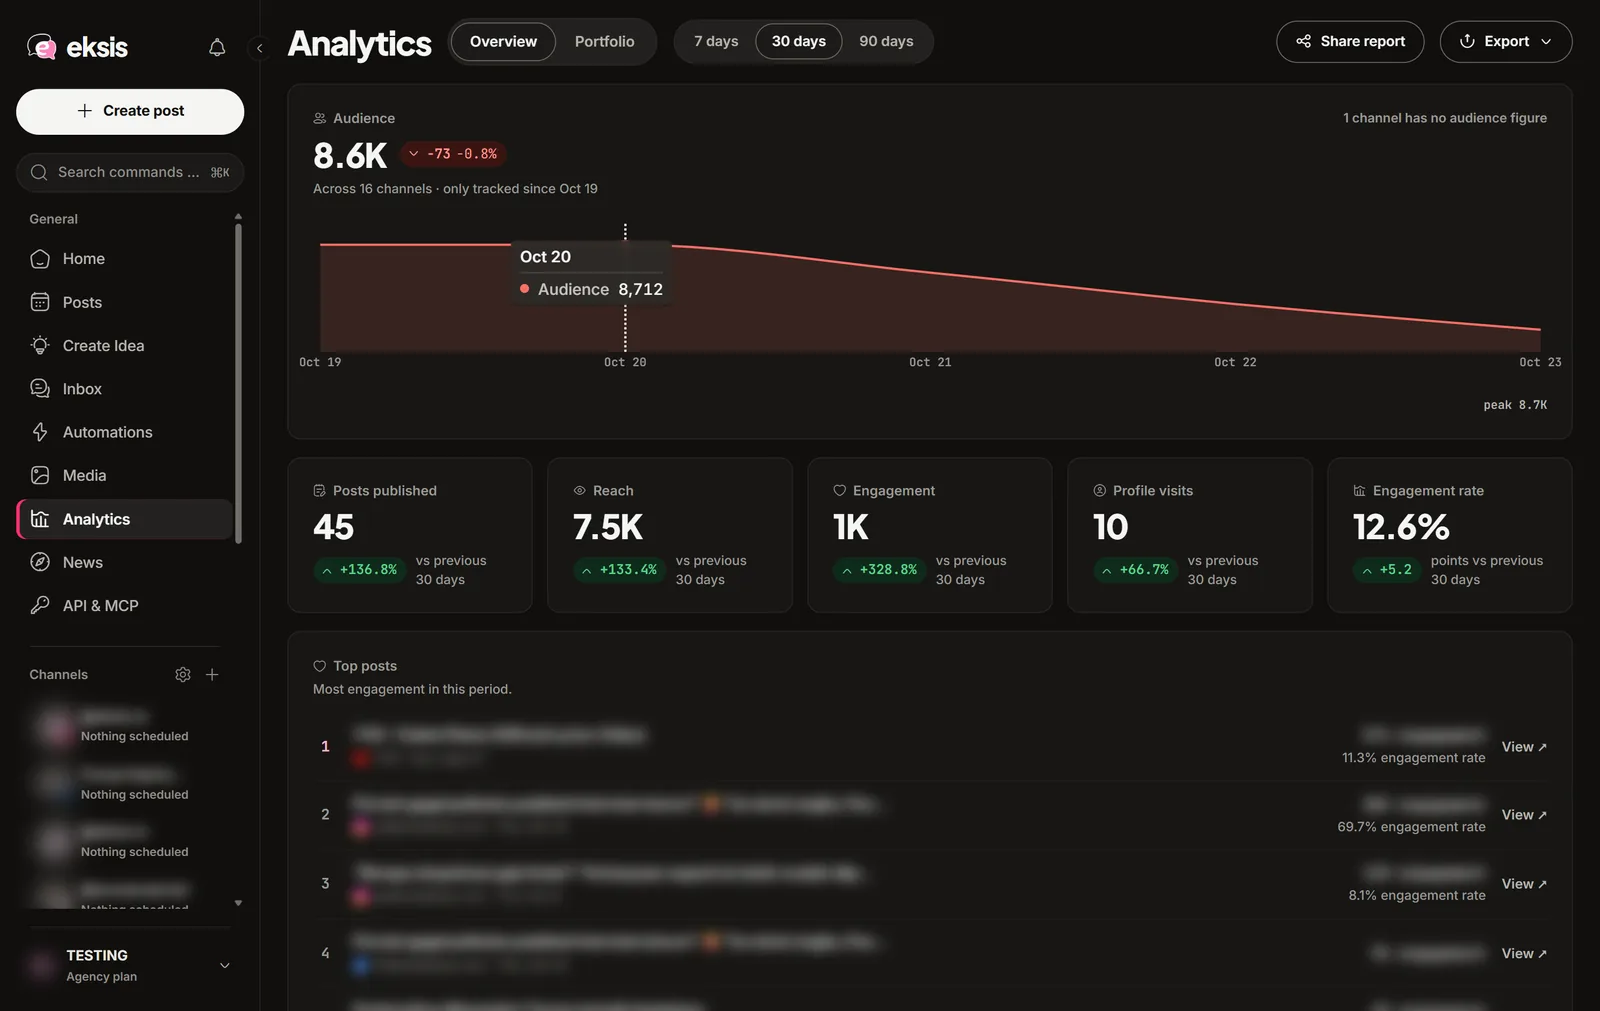Image resolution: width=1600 pixels, height=1011 pixels.
Task: Open Home from sidebar
Action: pyautogui.click(x=125, y=259)
